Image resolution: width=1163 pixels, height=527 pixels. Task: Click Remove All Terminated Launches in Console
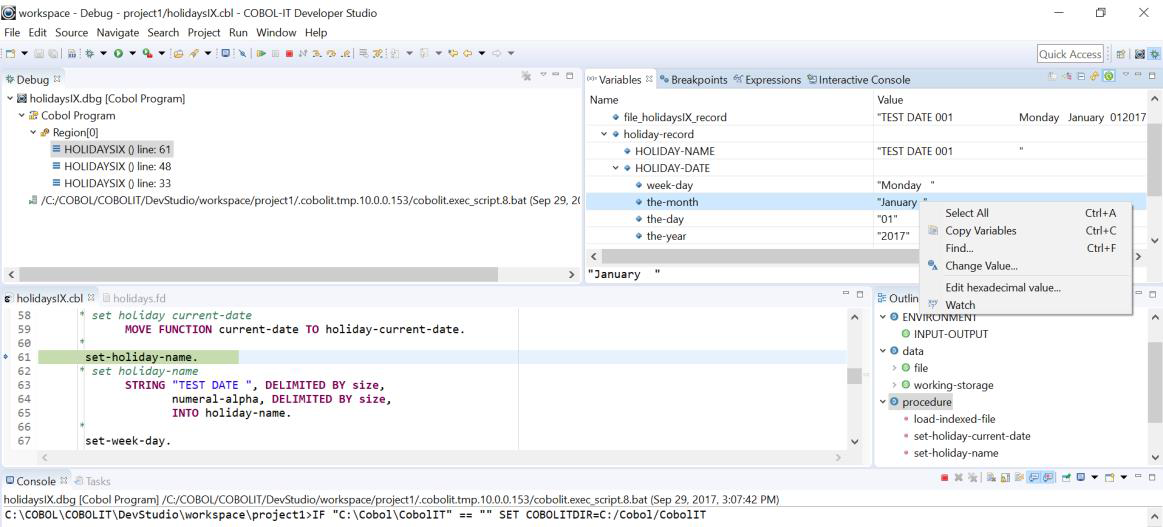click(972, 477)
